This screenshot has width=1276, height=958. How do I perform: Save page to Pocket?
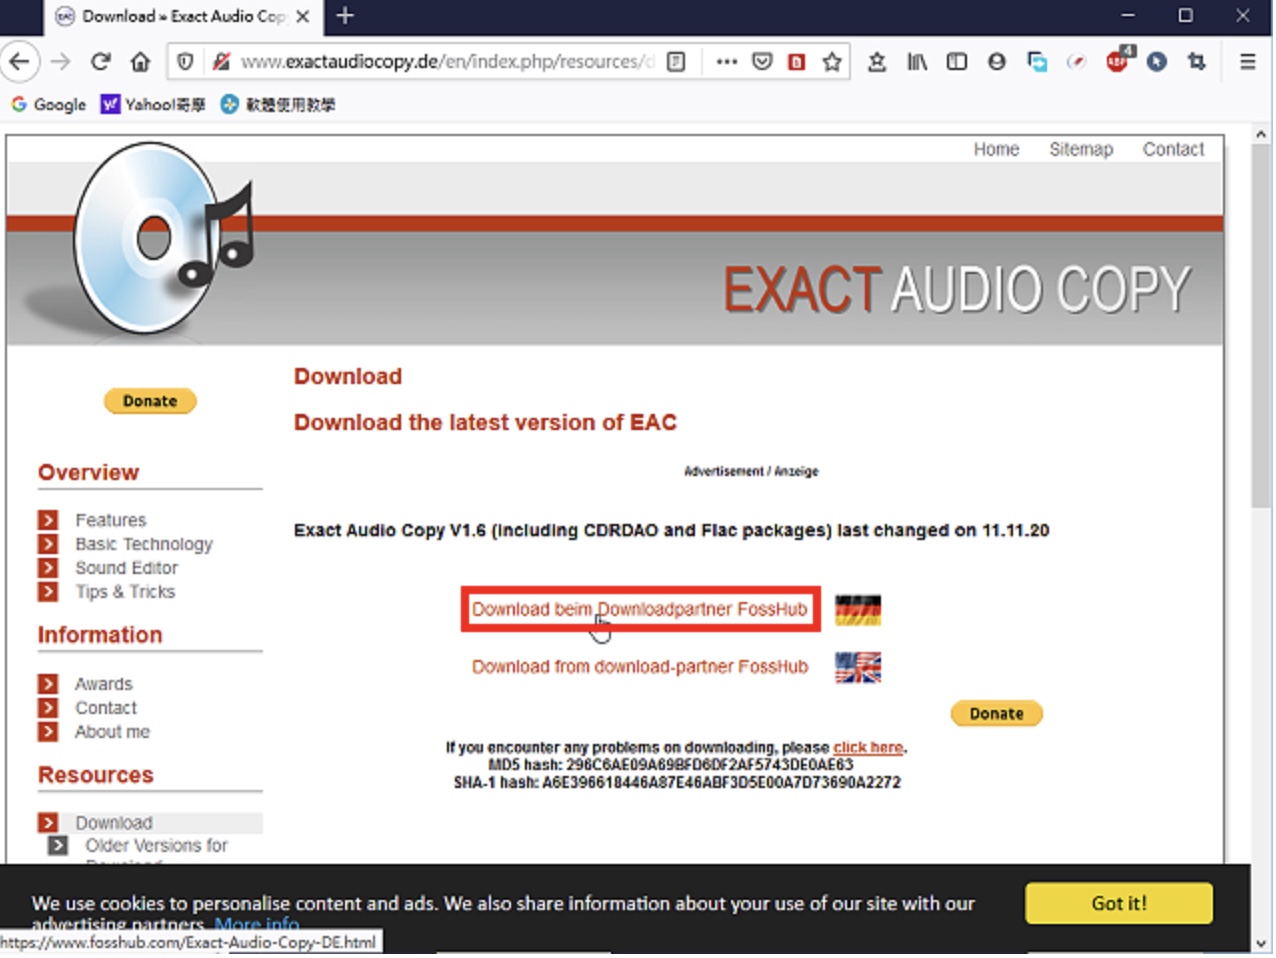pos(762,62)
